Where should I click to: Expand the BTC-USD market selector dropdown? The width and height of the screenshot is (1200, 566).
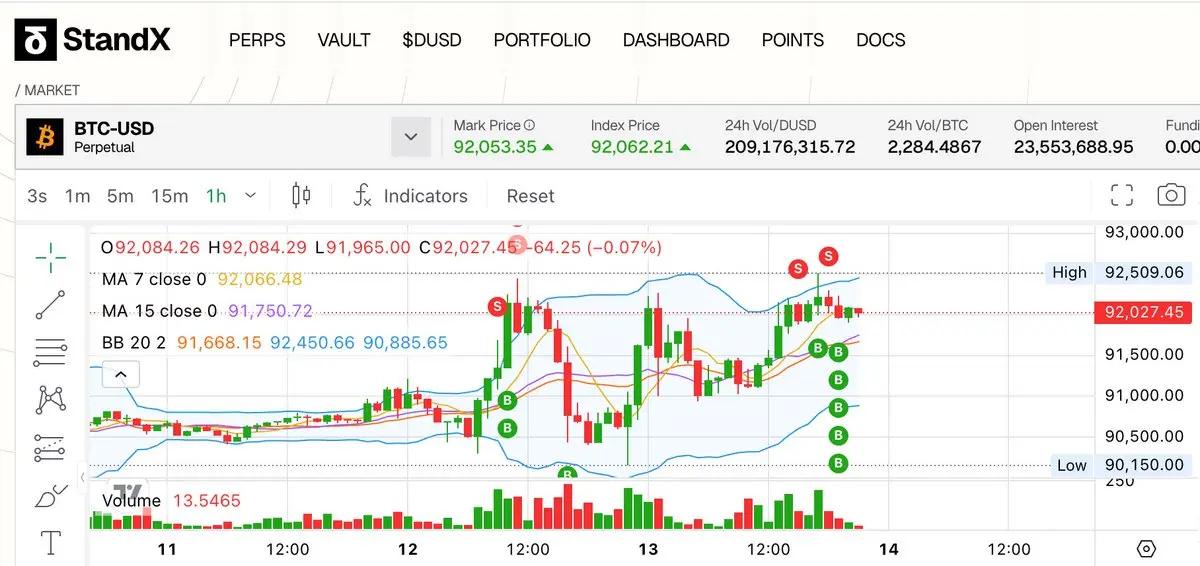[411, 136]
